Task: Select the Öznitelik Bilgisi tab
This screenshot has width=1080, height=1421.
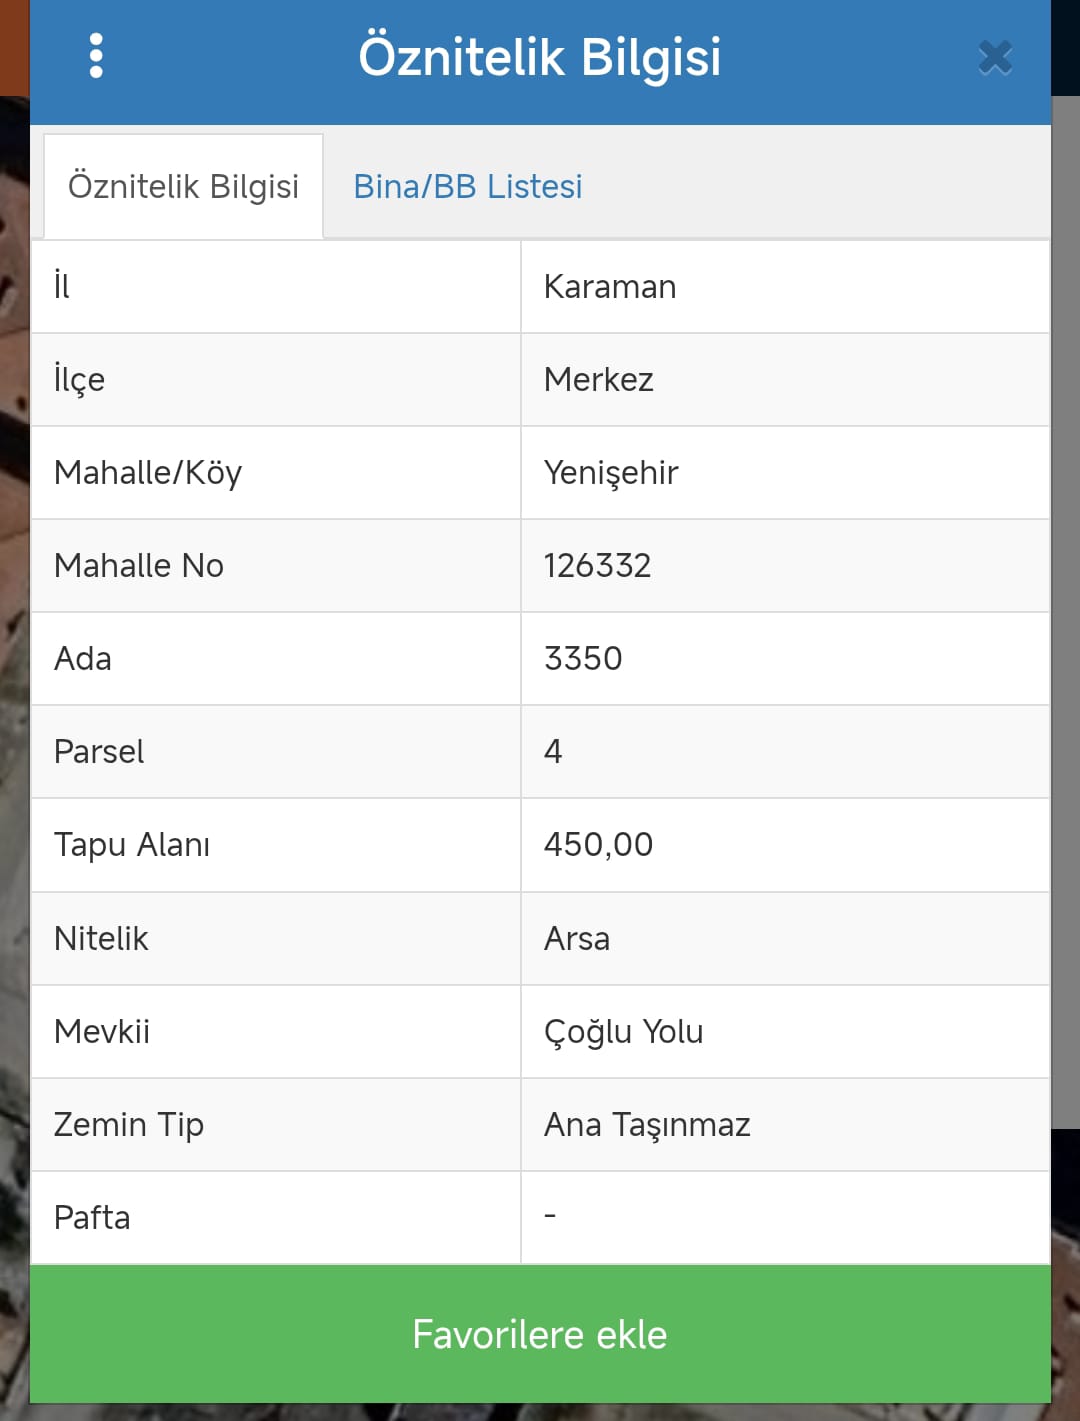Action: (x=183, y=187)
